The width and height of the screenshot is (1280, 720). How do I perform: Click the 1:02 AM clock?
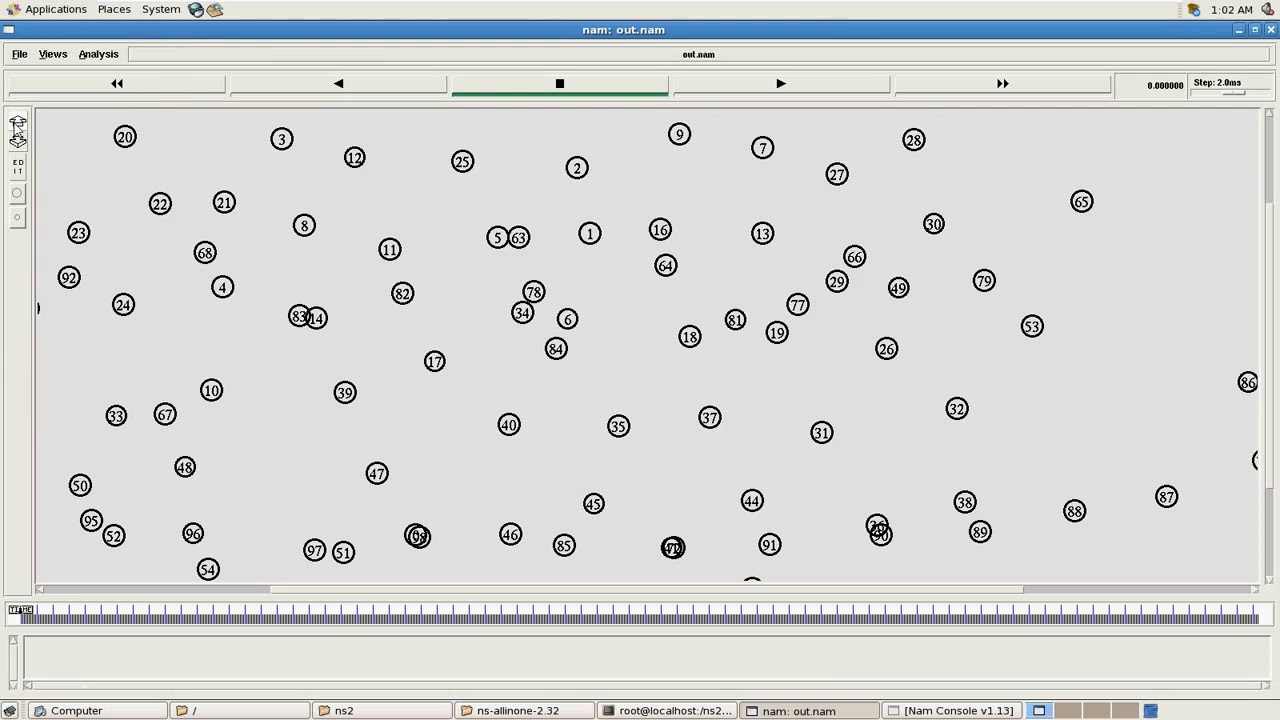point(1231,9)
